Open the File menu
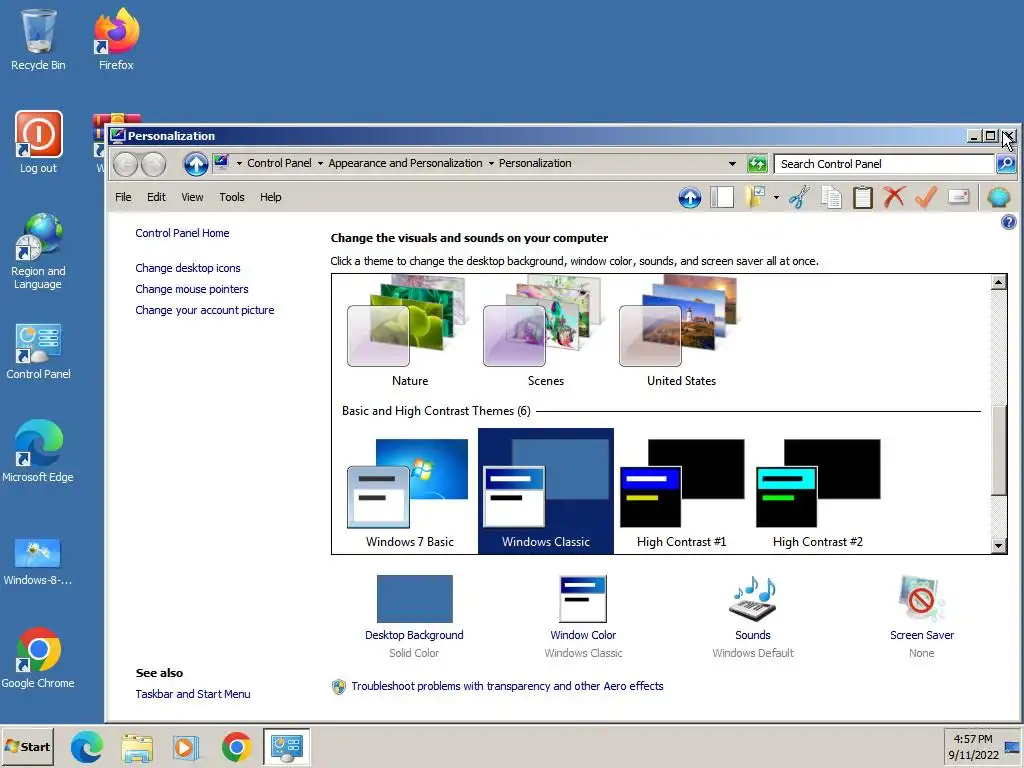The width and height of the screenshot is (1024, 768). point(123,197)
